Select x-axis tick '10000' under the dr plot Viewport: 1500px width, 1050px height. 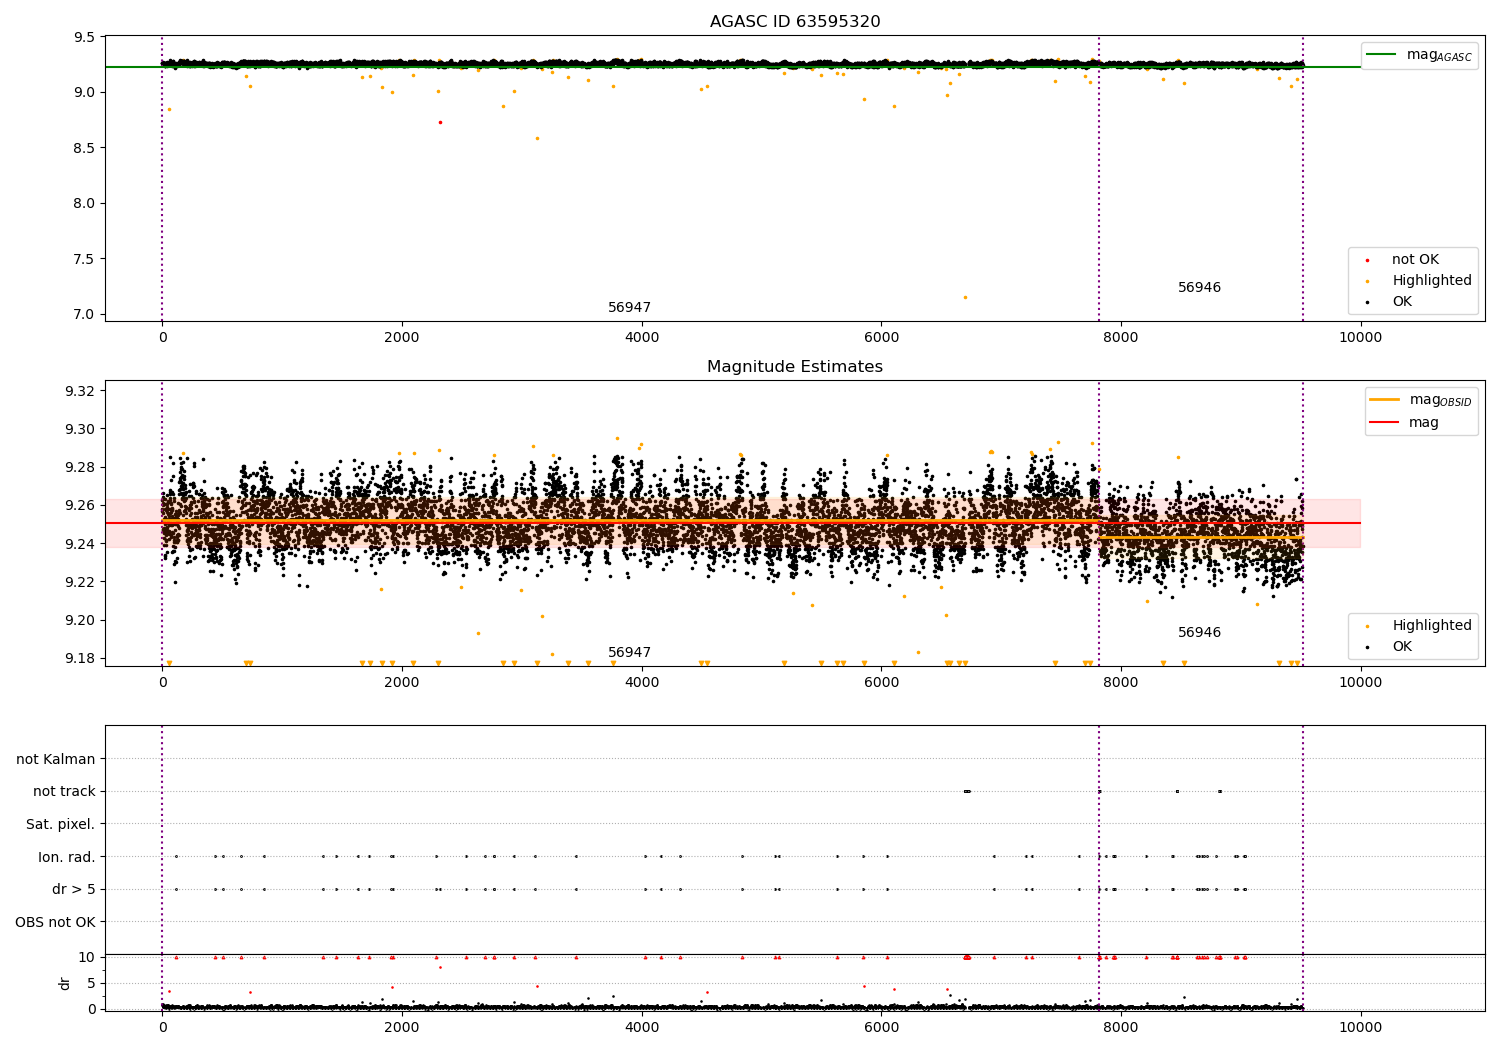tap(1361, 1028)
